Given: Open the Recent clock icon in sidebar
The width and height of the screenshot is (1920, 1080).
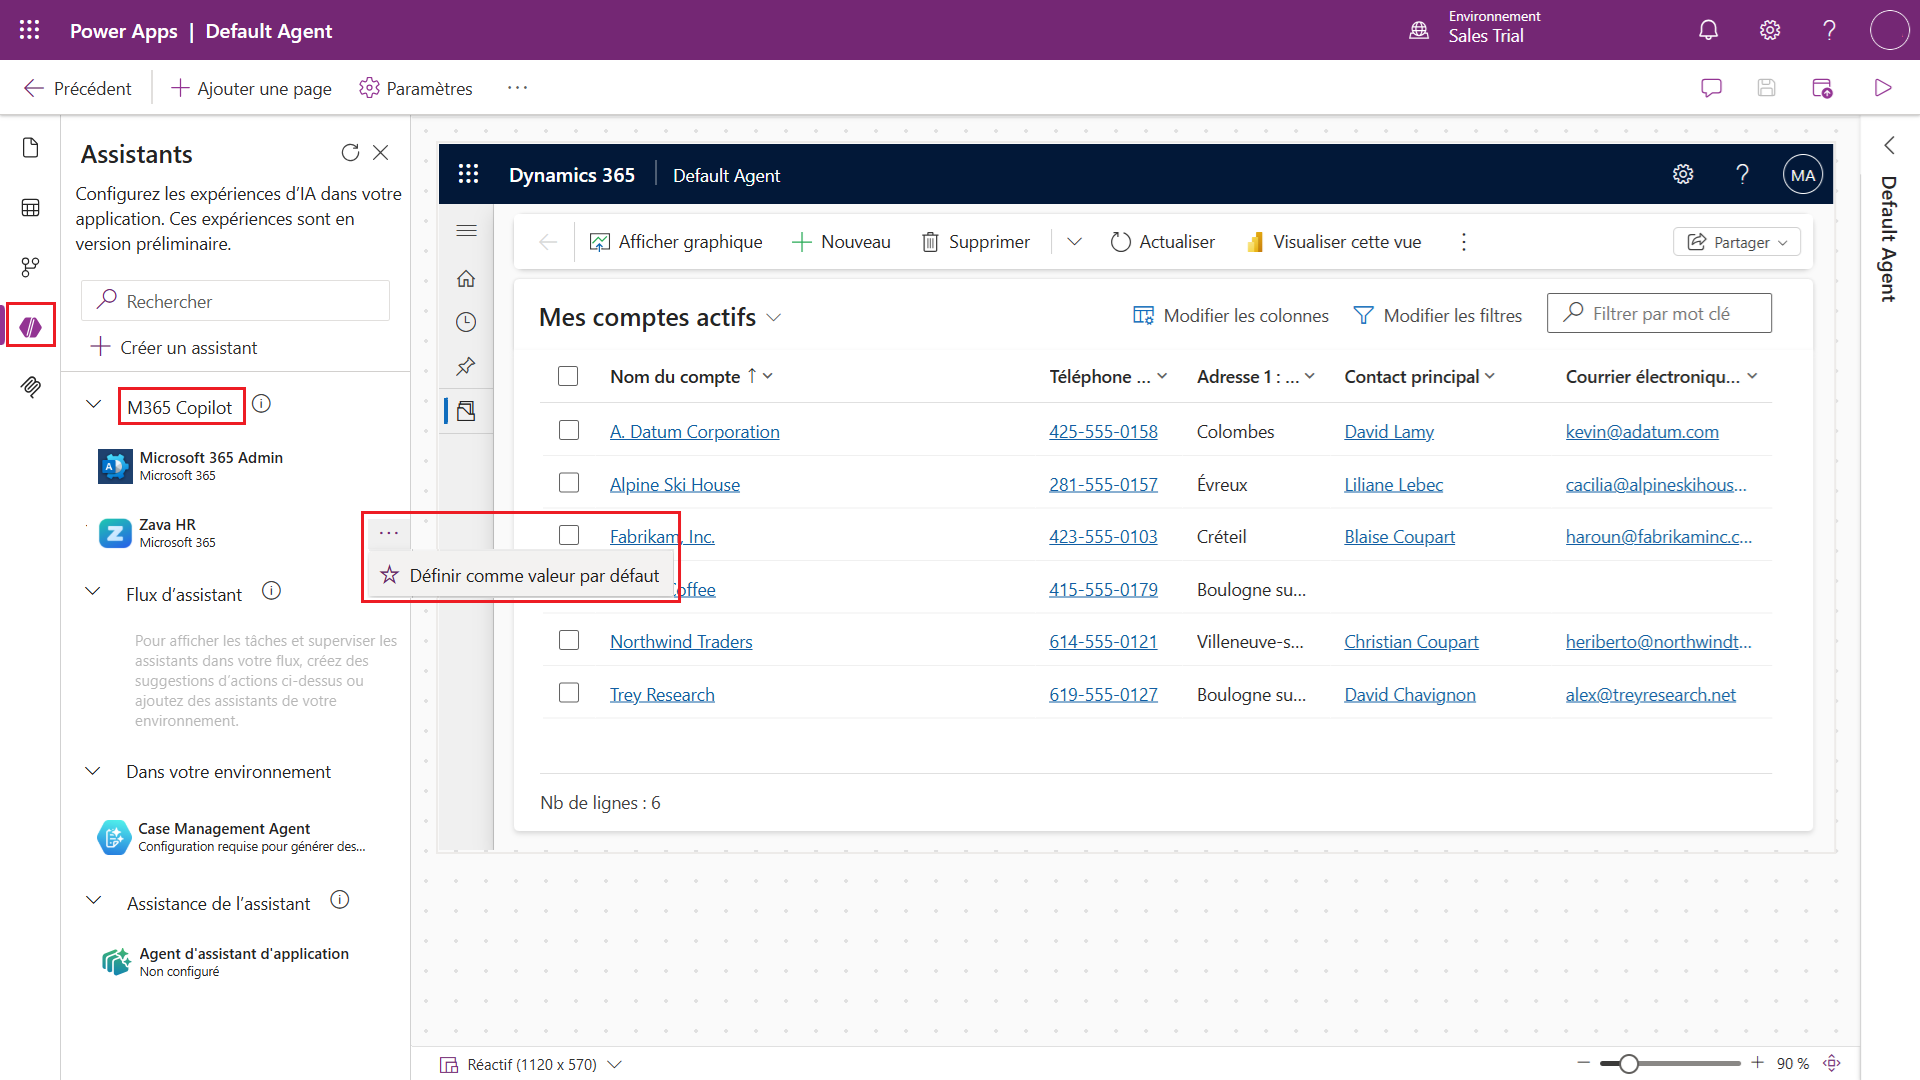Looking at the screenshot, I should pyautogui.click(x=466, y=322).
